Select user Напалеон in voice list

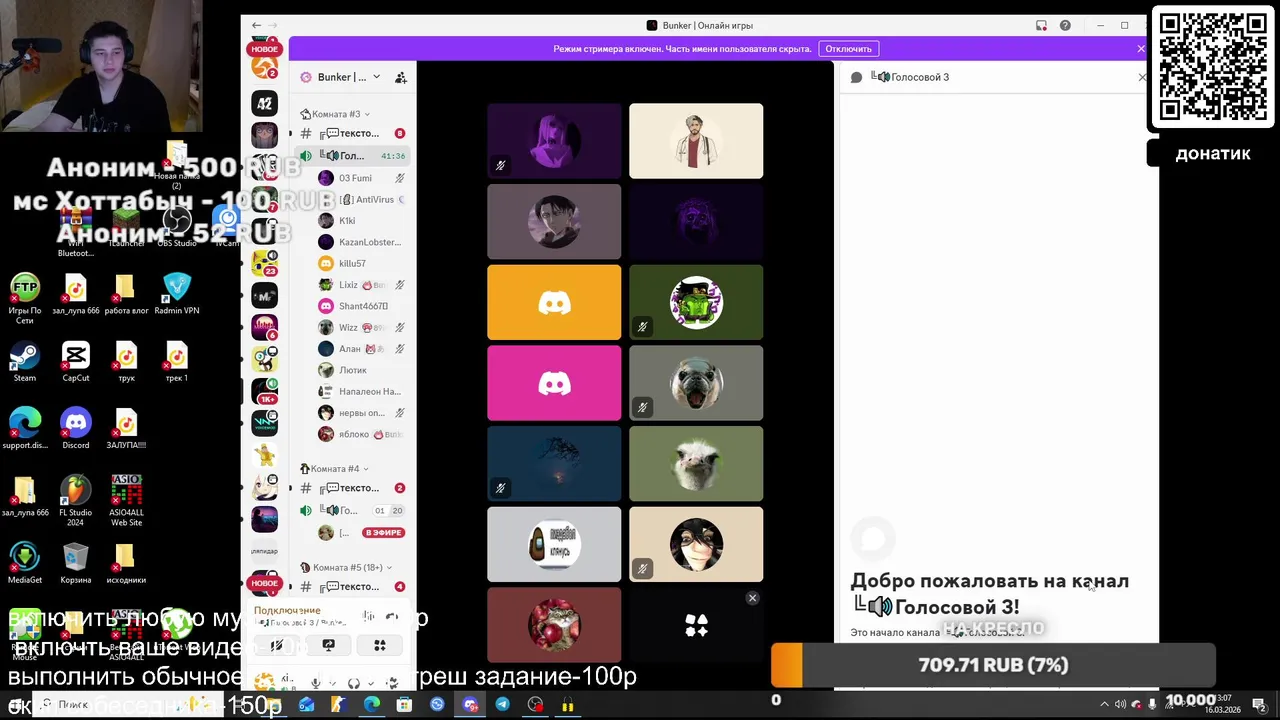click(x=362, y=391)
